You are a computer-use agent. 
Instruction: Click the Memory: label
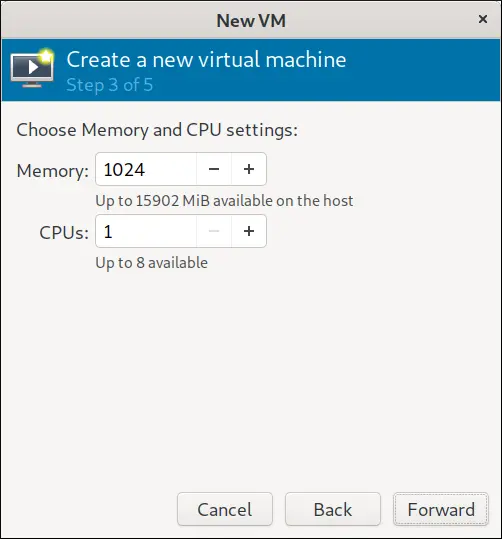click(x=53, y=171)
